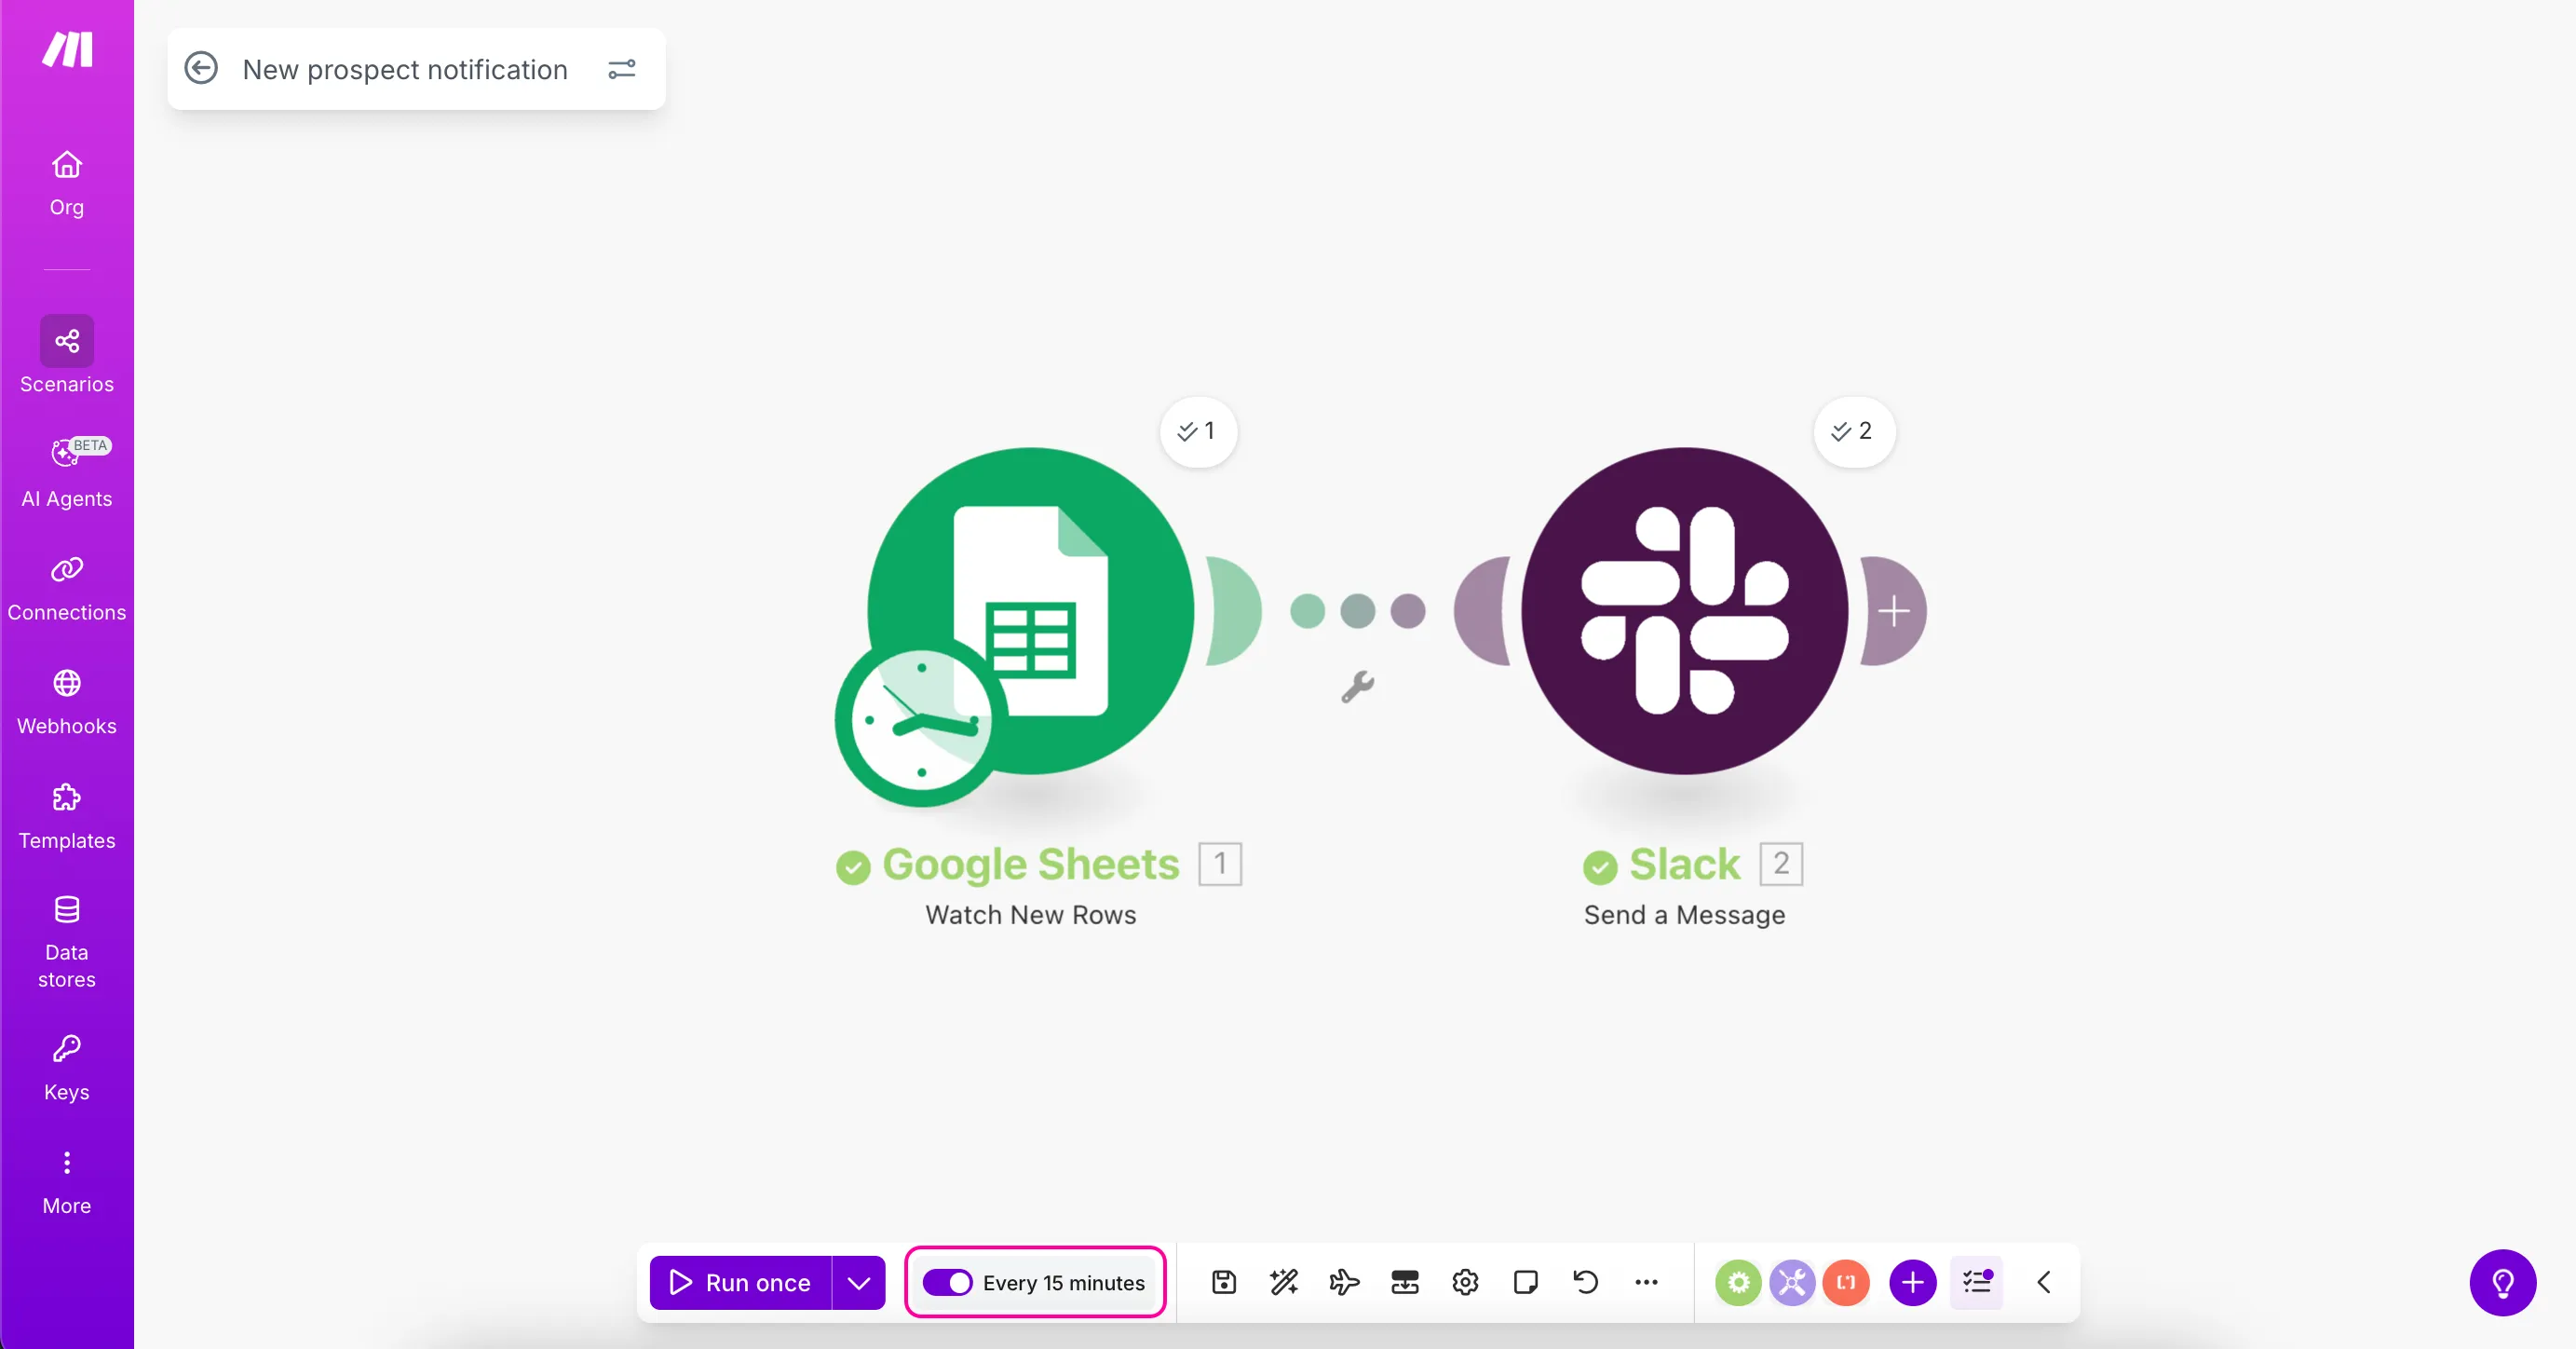Viewport: 2576px width, 1349px height.
Task: Open the 'Every 15 minutes' schedule setting
Action: 1064,1283
